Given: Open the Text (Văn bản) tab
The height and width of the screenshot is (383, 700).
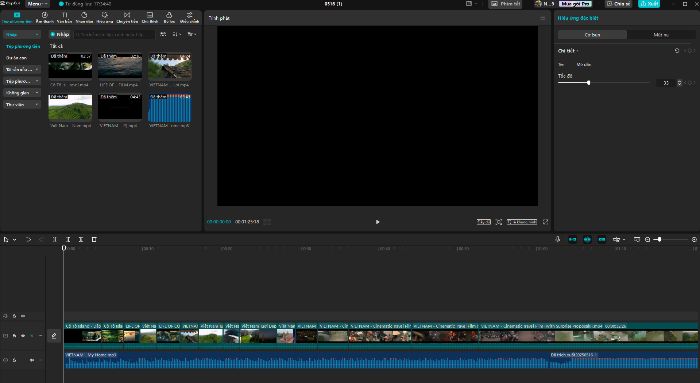Looking at the screenshot, I should point(64,17).
